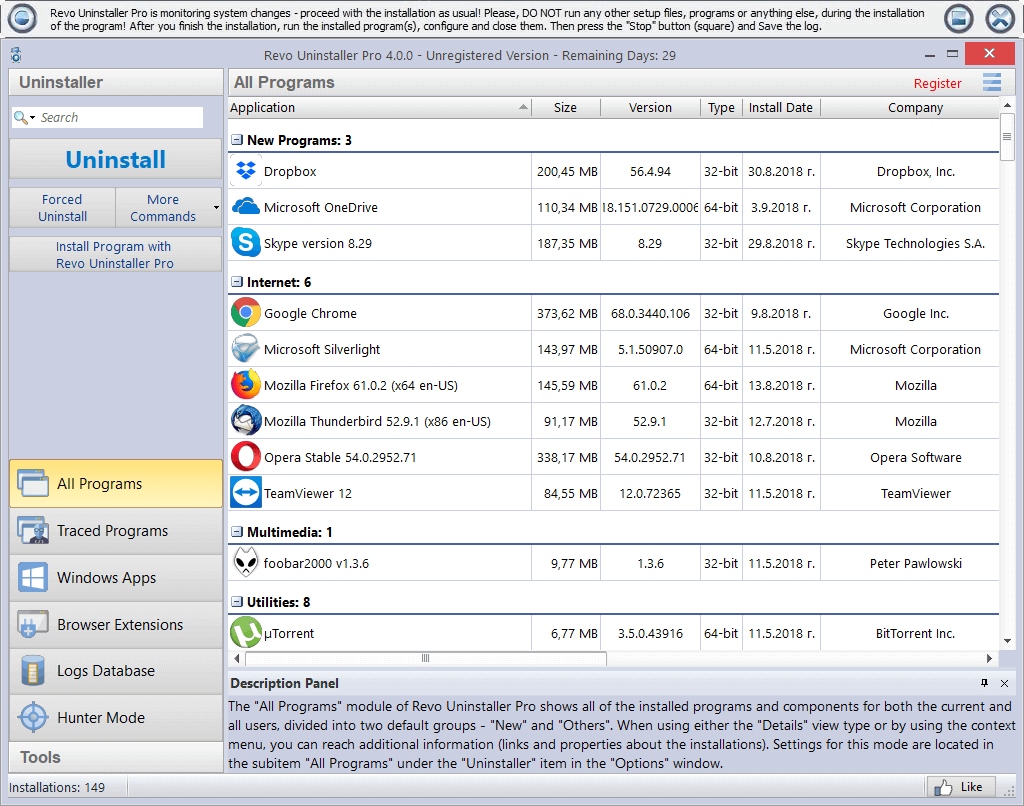This screenshot has width=1024, height=806.
Task: Click the horizontal scrollbar under program list
Action: pyautogui.click(x=426, y=658)
